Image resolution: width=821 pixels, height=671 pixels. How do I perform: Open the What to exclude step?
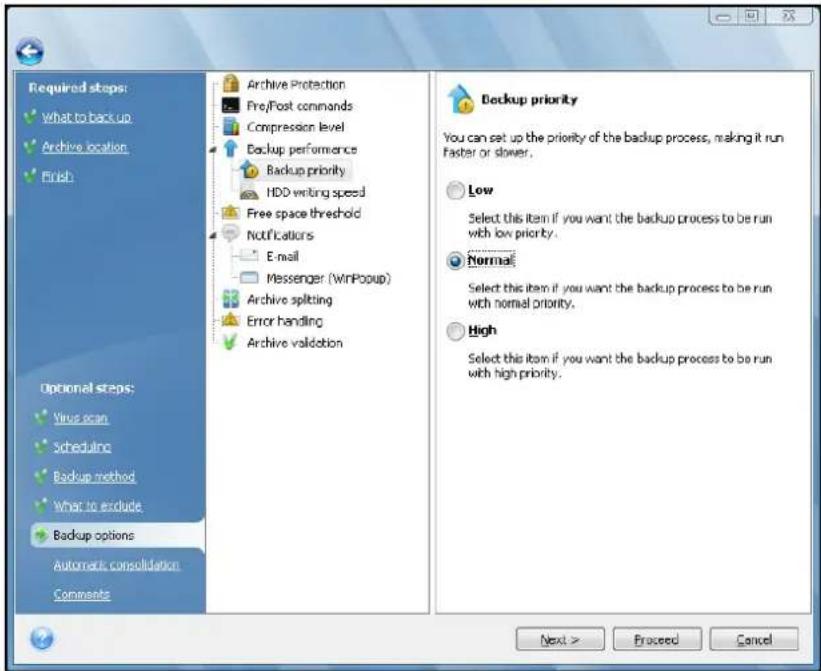pyautogui.click(x=97, y=506)
